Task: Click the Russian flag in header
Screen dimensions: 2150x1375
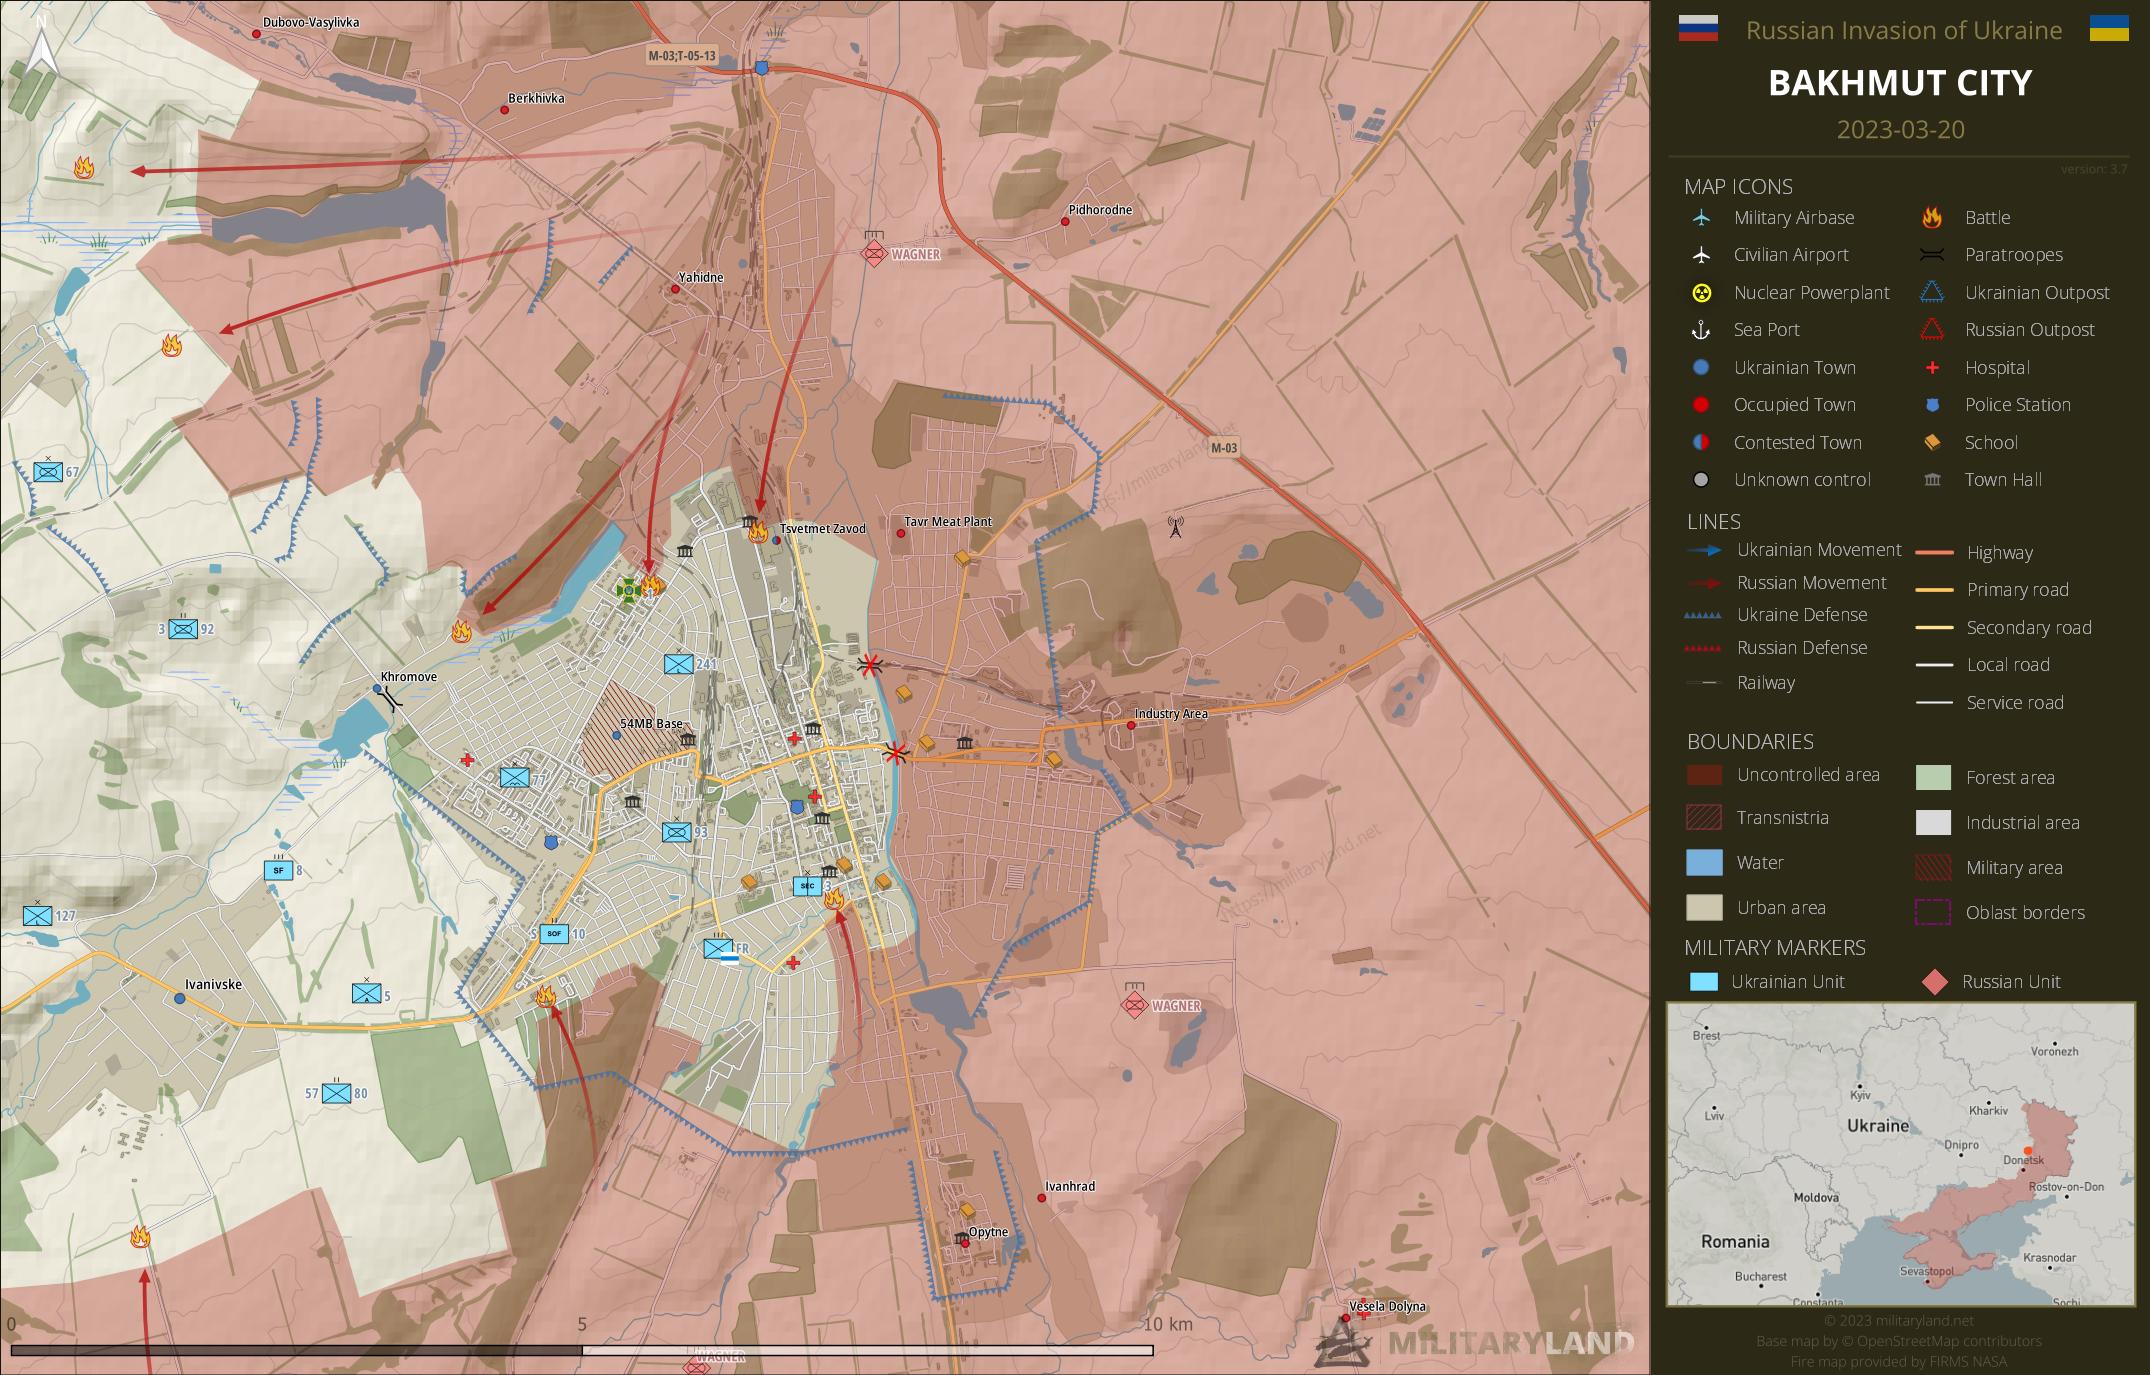Action: tap(1697, 29)
